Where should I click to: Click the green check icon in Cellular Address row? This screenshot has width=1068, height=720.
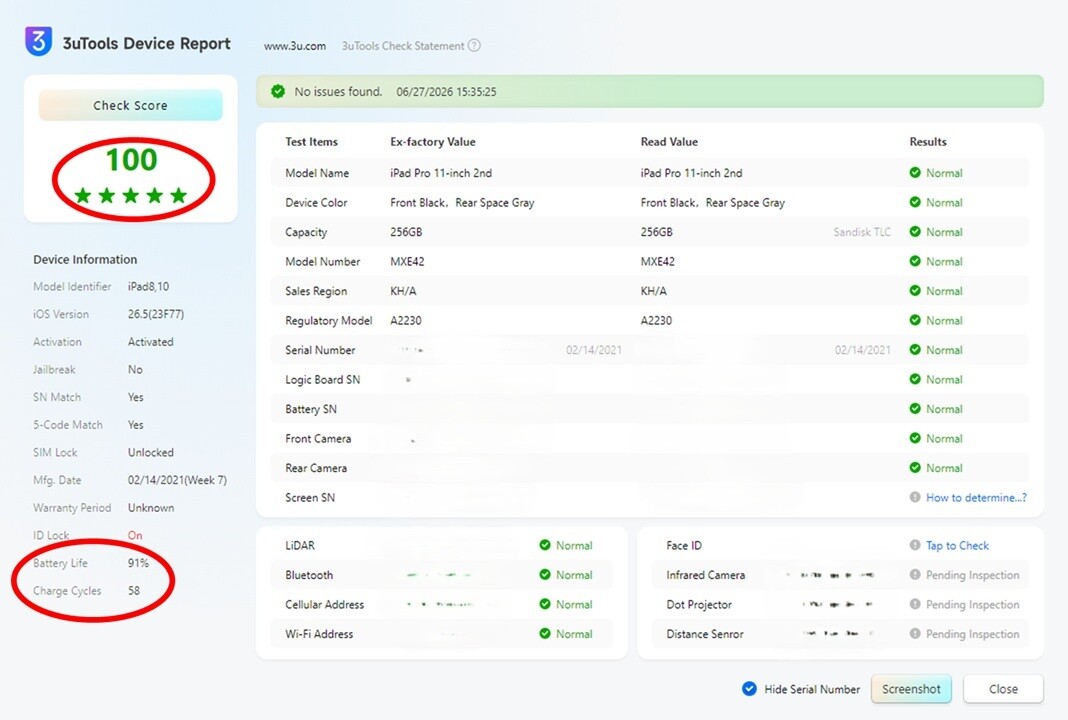tap(545, 604)
